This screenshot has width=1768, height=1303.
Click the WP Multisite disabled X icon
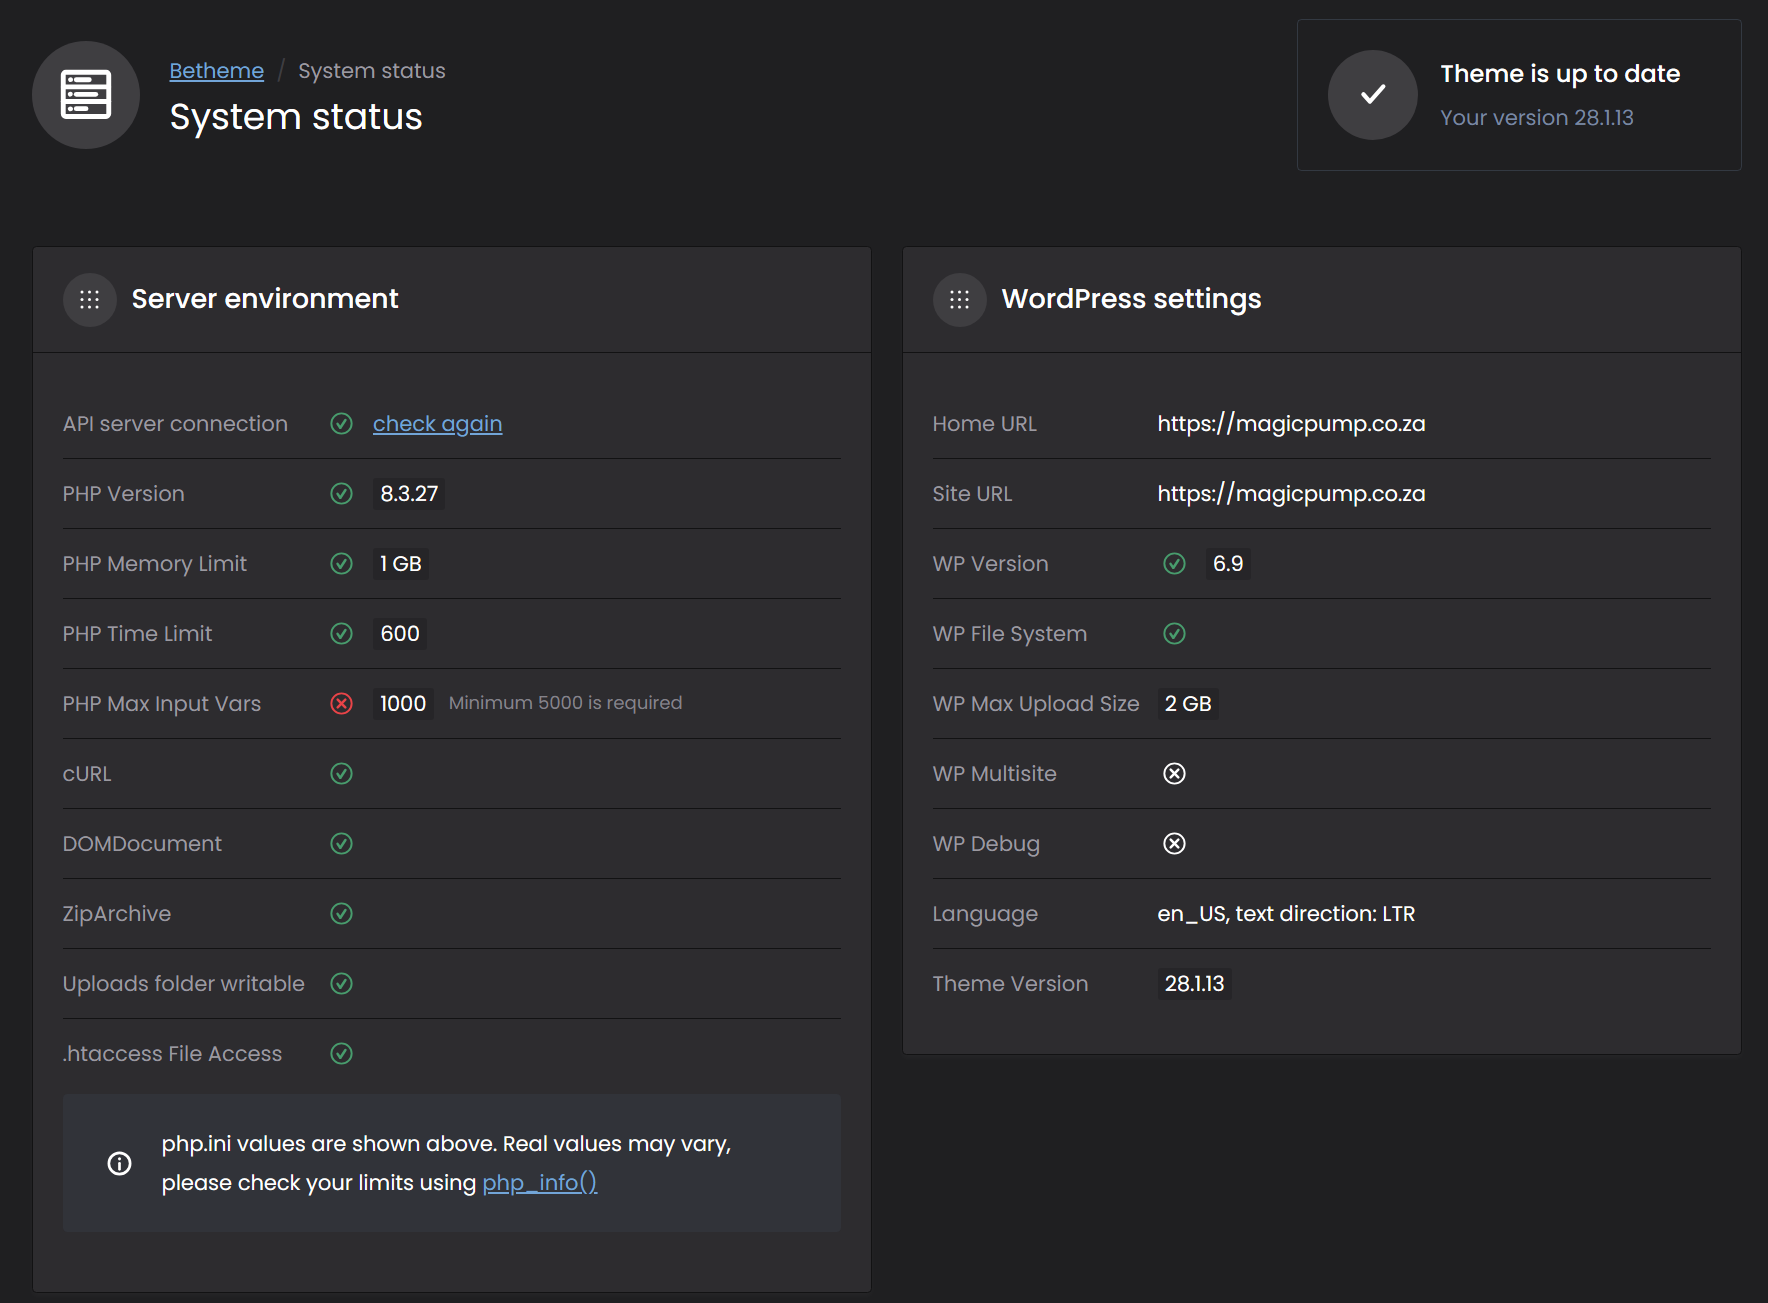pos(1174,774)
